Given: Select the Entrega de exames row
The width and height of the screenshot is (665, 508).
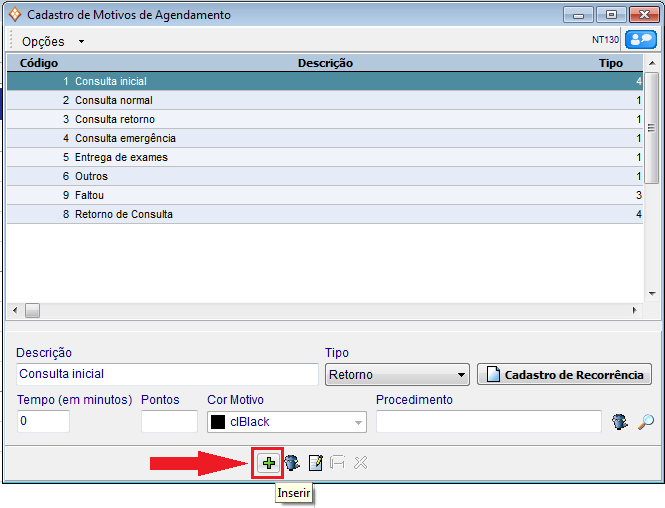Looking at the screenshot, I should (x=121, y=157).
